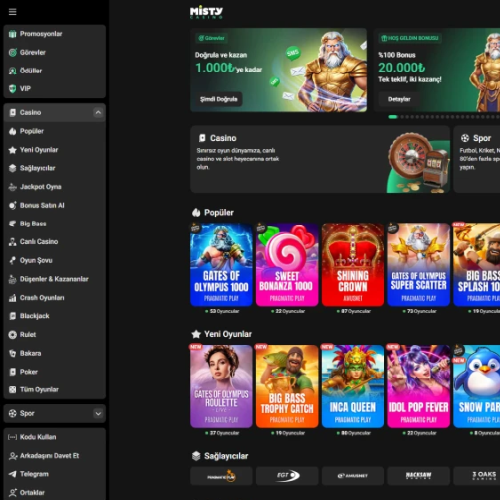The height and width of the screenshot is (500, 500).
Task: Click the Bonus Satın Al icon
Action: 12,206
